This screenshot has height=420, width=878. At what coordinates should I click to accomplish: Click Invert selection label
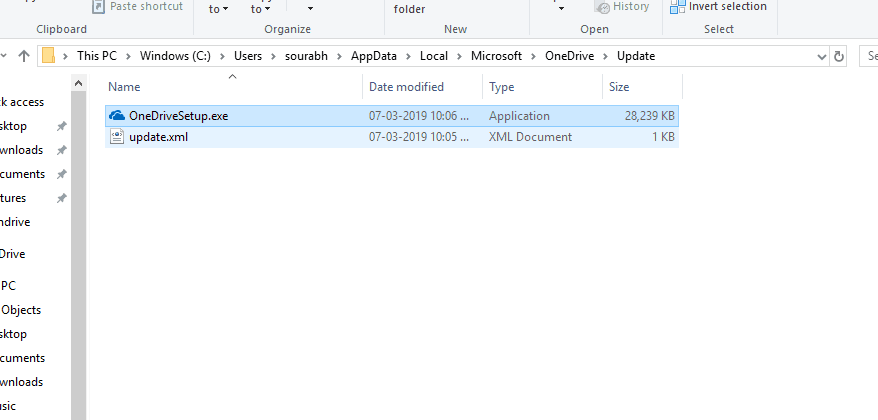coord(728,6)
